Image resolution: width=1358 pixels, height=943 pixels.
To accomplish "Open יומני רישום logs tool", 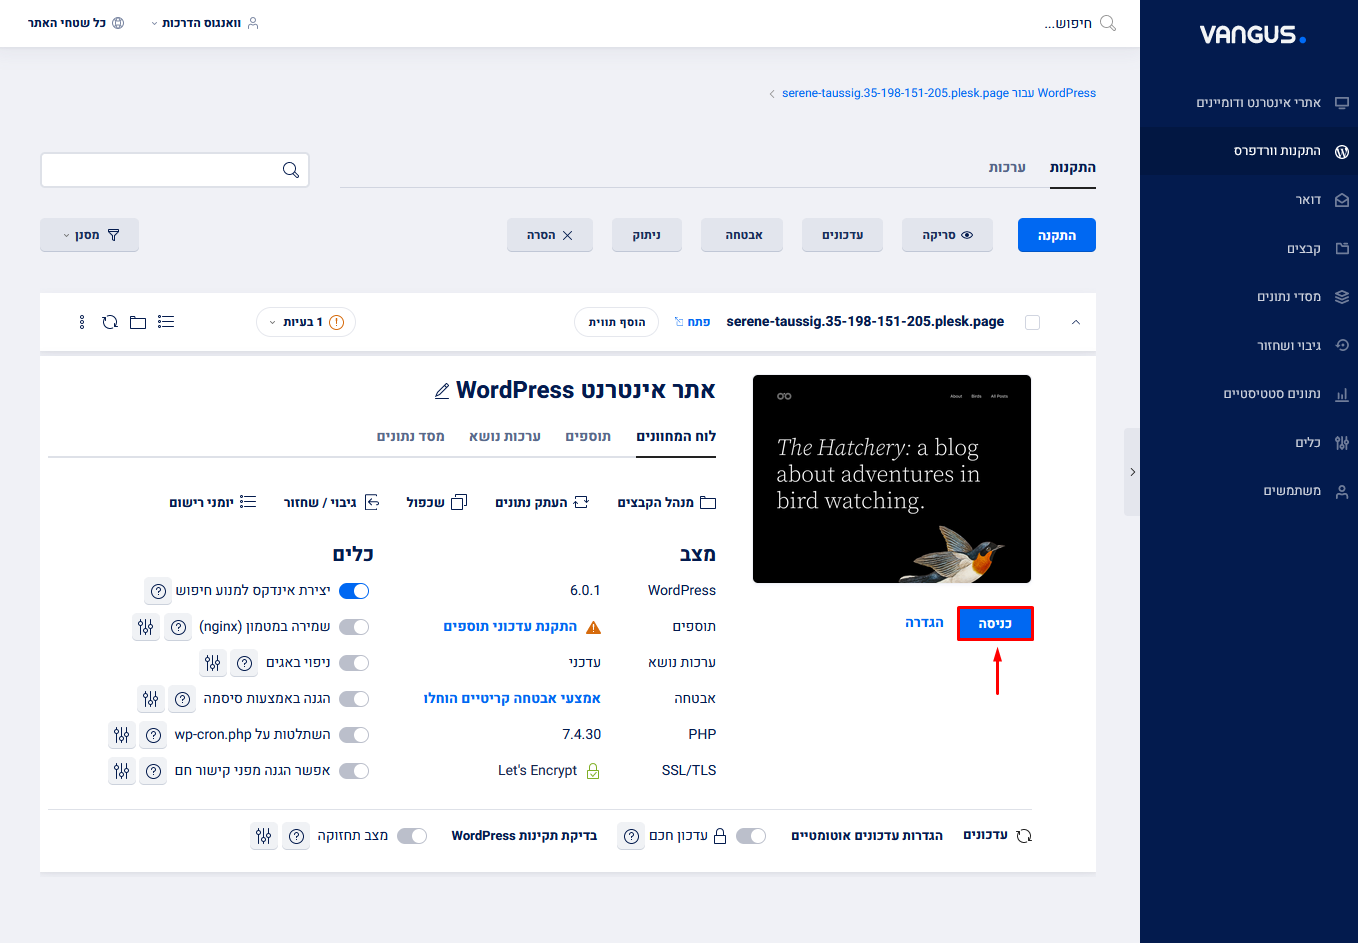I will (213, 502).
